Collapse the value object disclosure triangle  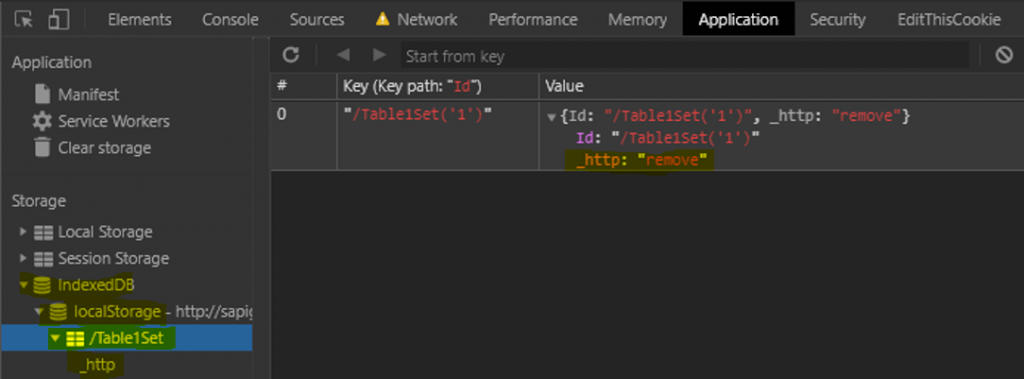(551, 118)
